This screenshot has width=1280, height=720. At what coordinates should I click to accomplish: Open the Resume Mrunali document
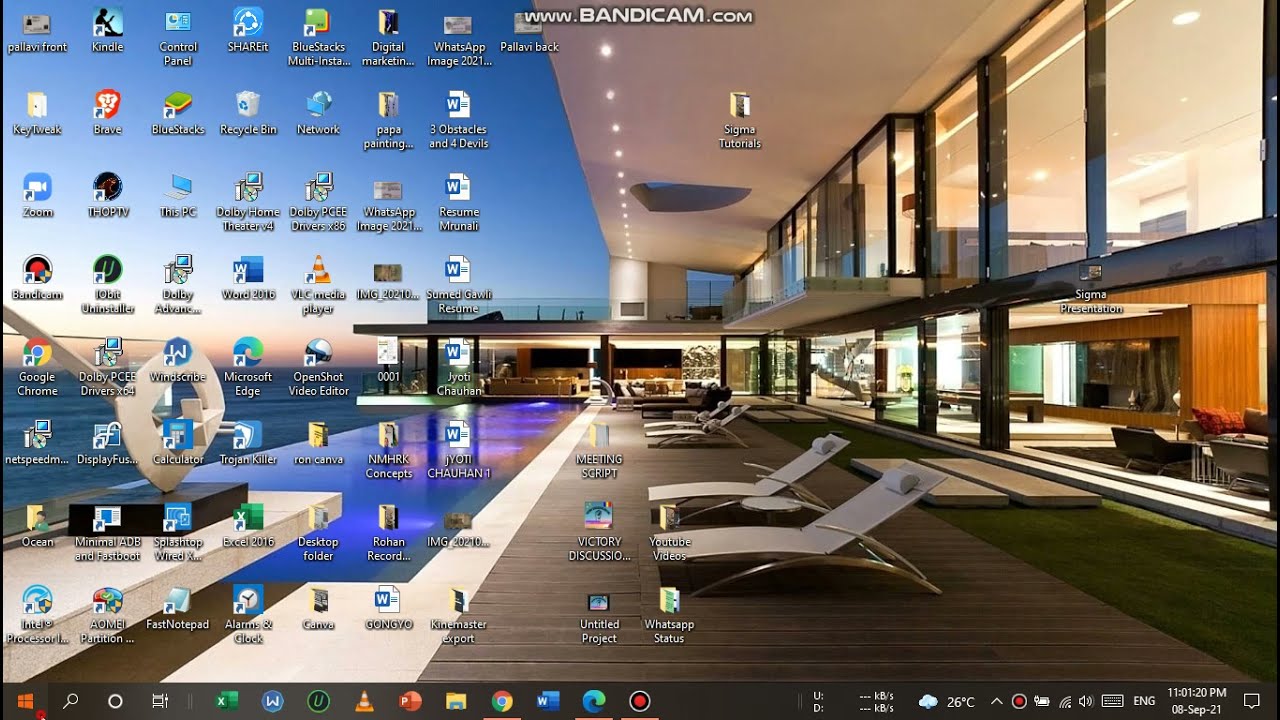coord(458,202)
